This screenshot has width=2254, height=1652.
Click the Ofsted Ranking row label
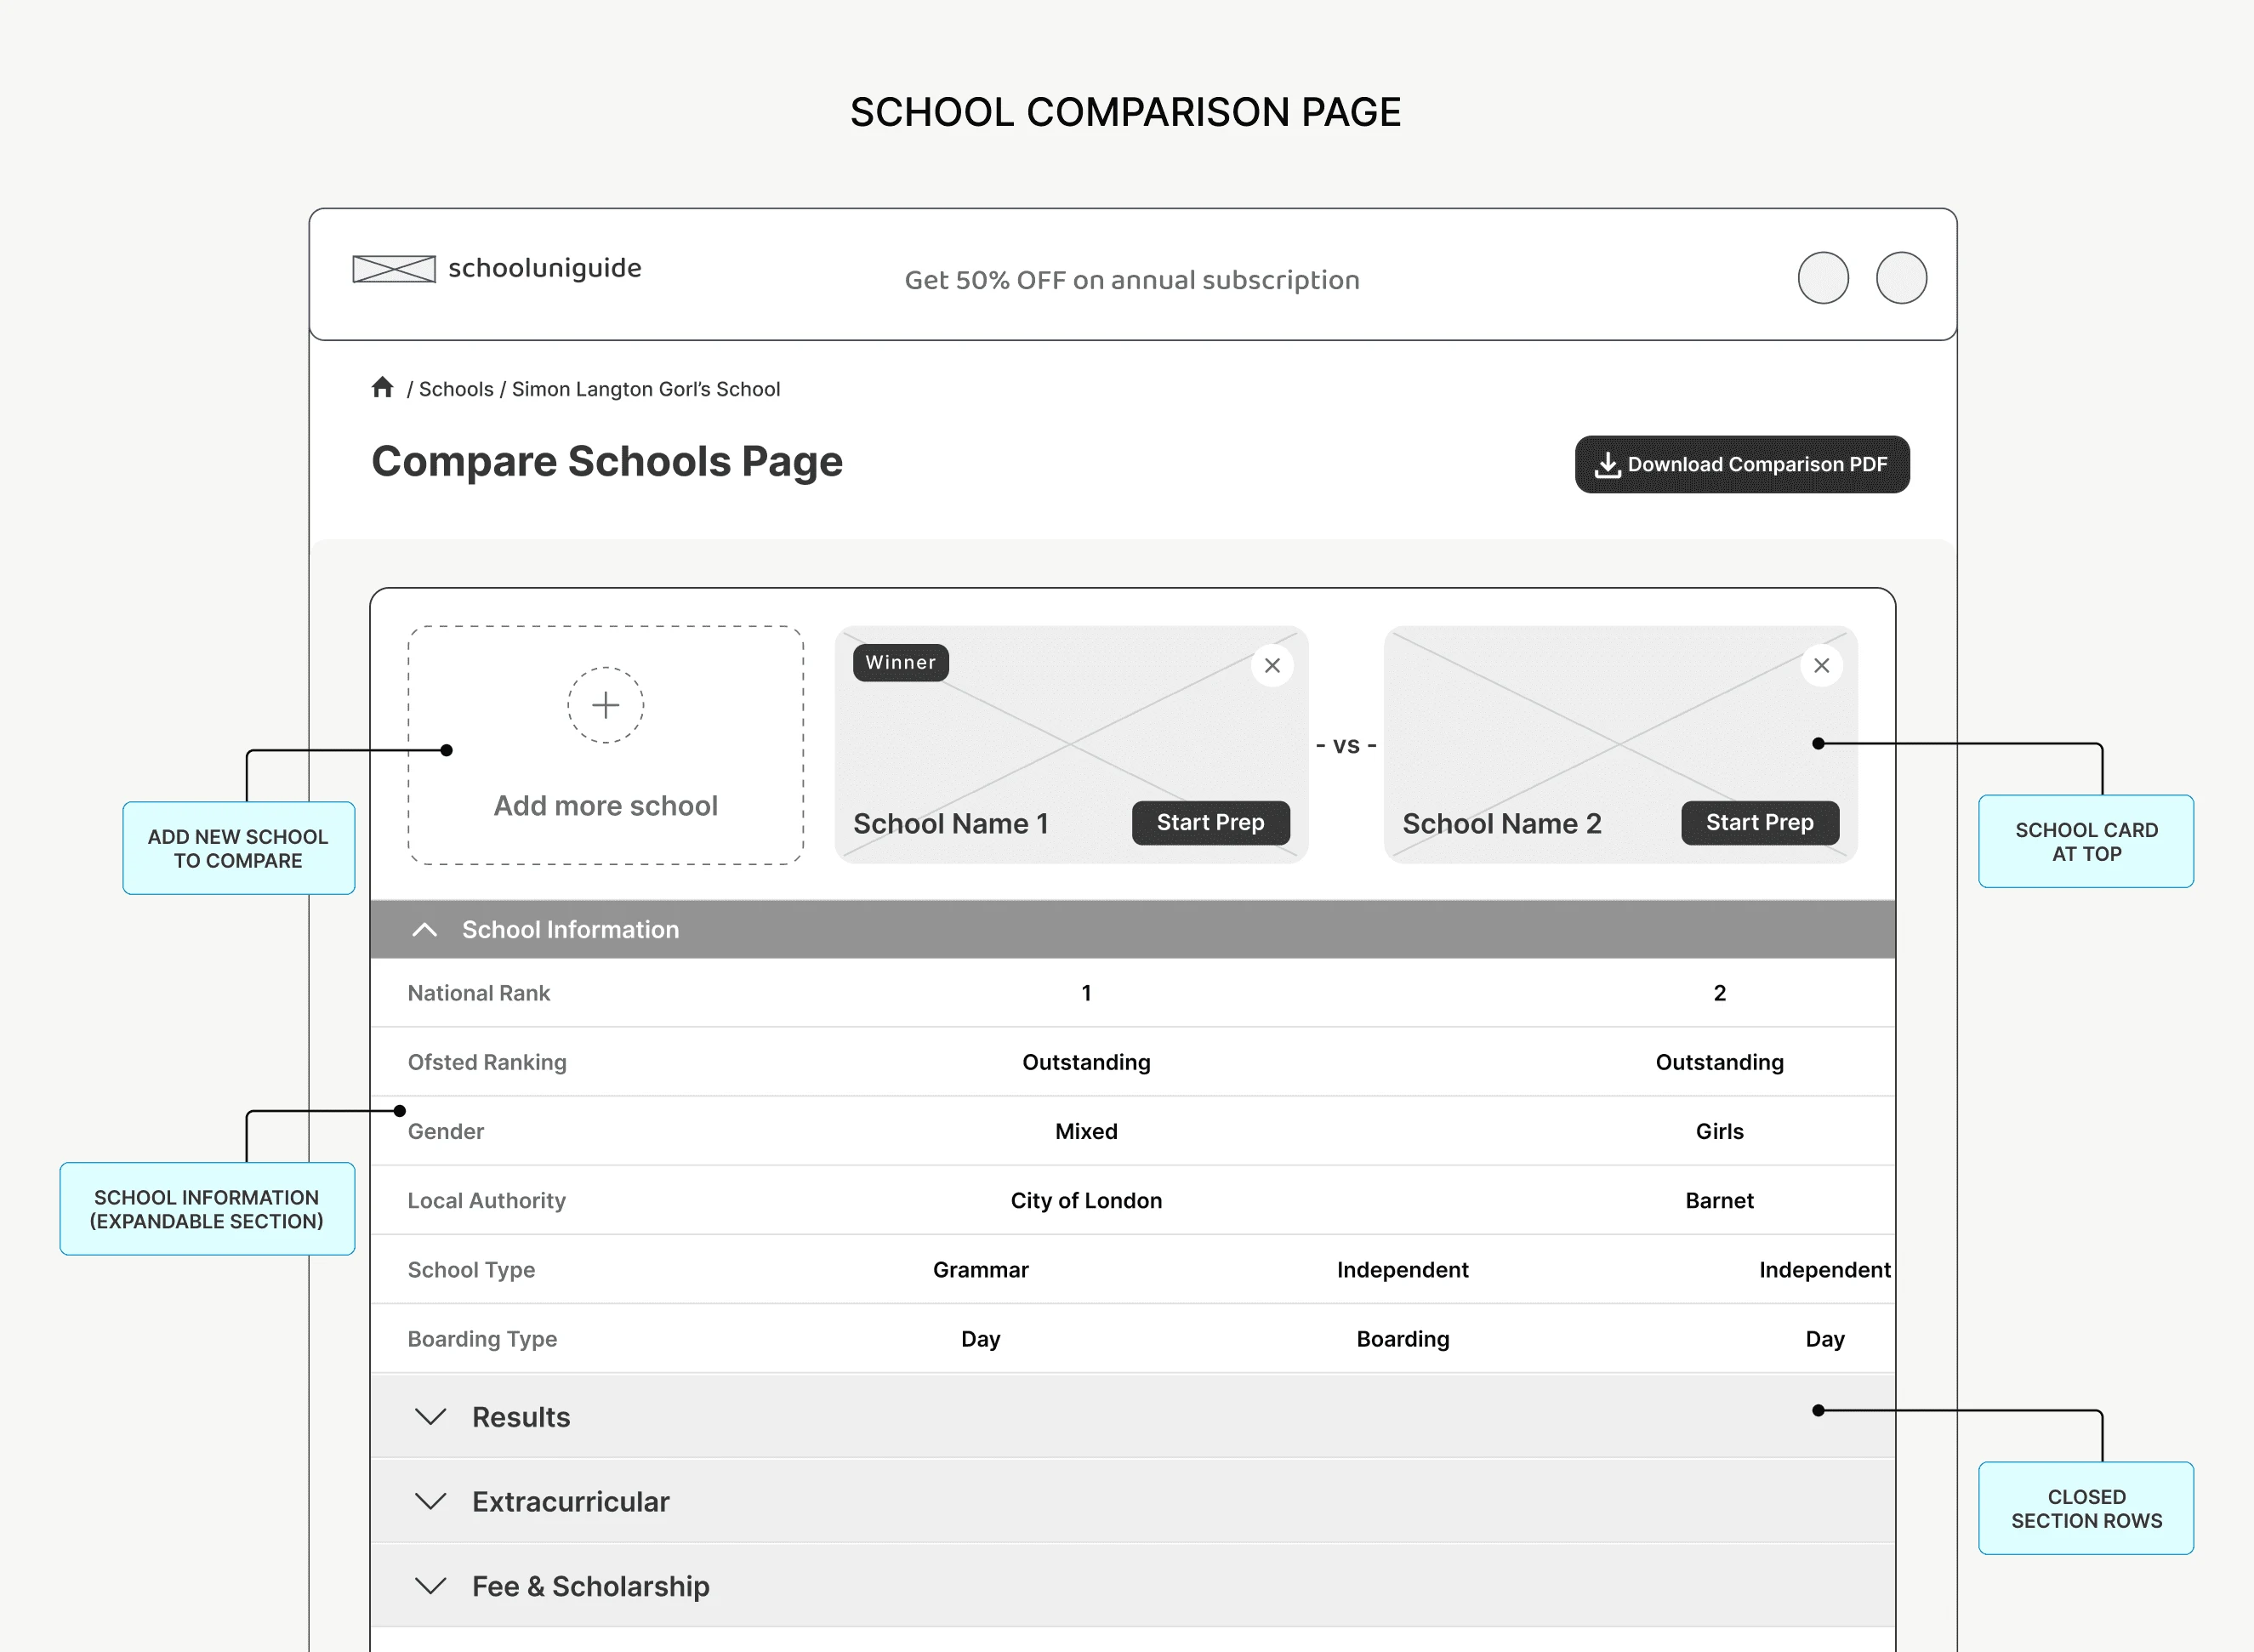pyautogui.click(x=487, y=1062)
